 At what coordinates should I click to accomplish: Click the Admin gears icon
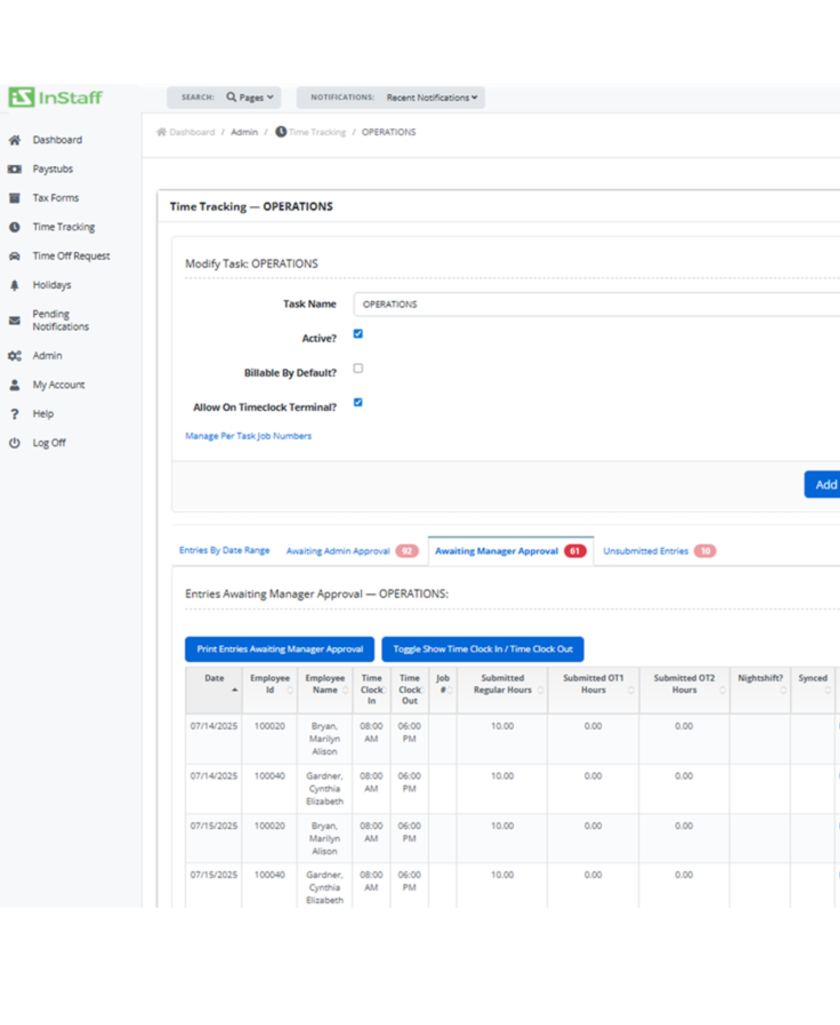[x=14, y=356]
